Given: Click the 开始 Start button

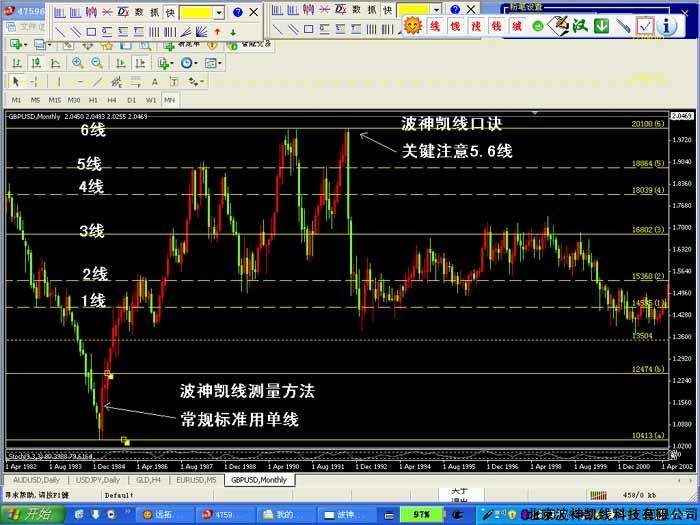Looking at the screenshot, I should (x=32, y=514).
